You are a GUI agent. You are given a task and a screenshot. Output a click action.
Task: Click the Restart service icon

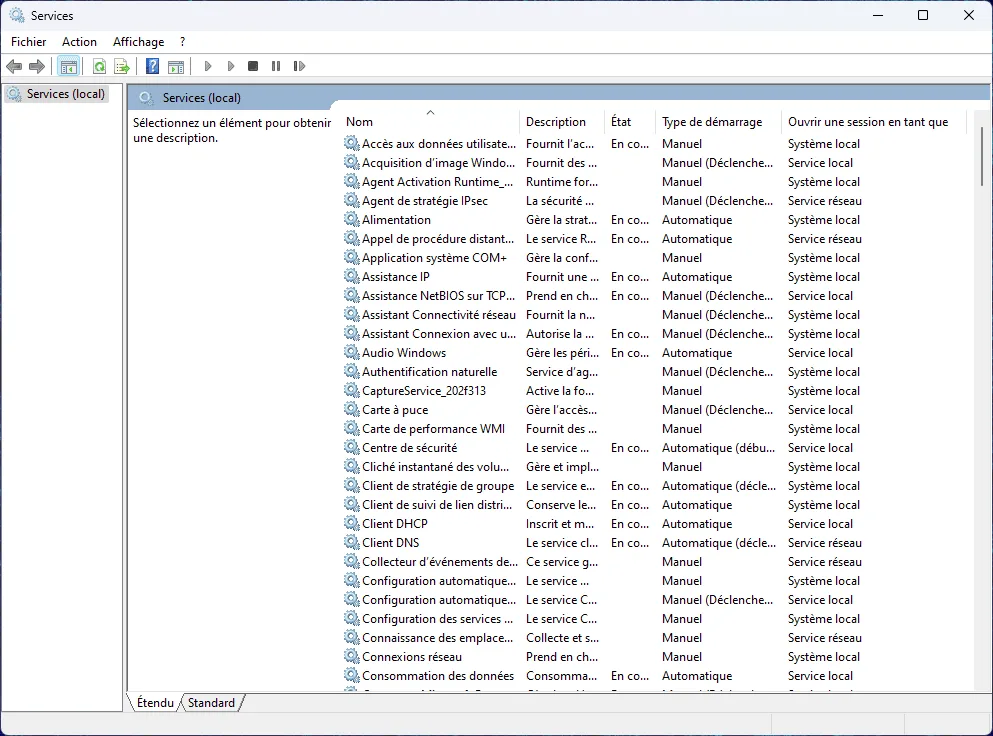(x=299, y=66)
